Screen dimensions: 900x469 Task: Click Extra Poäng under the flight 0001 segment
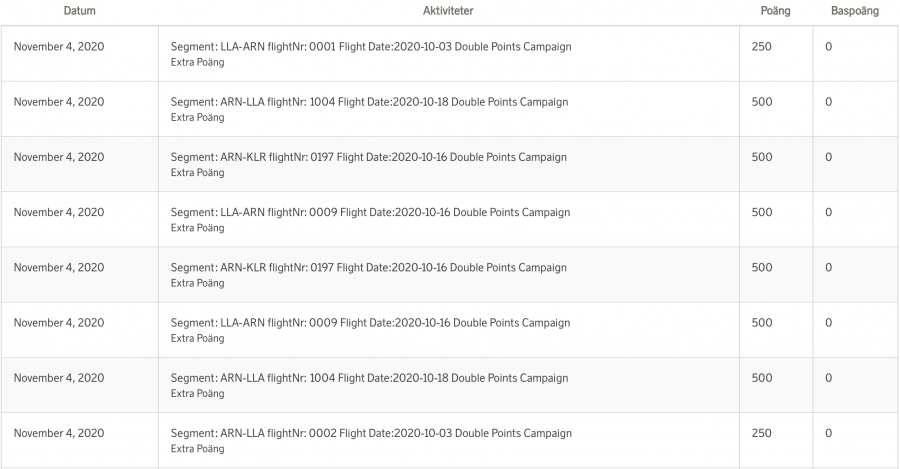(197, 62)
